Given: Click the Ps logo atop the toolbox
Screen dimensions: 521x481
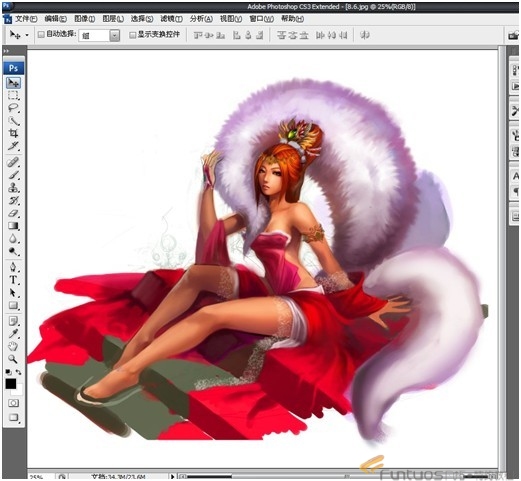Looking at the screenshot, I should pos(13,68).
